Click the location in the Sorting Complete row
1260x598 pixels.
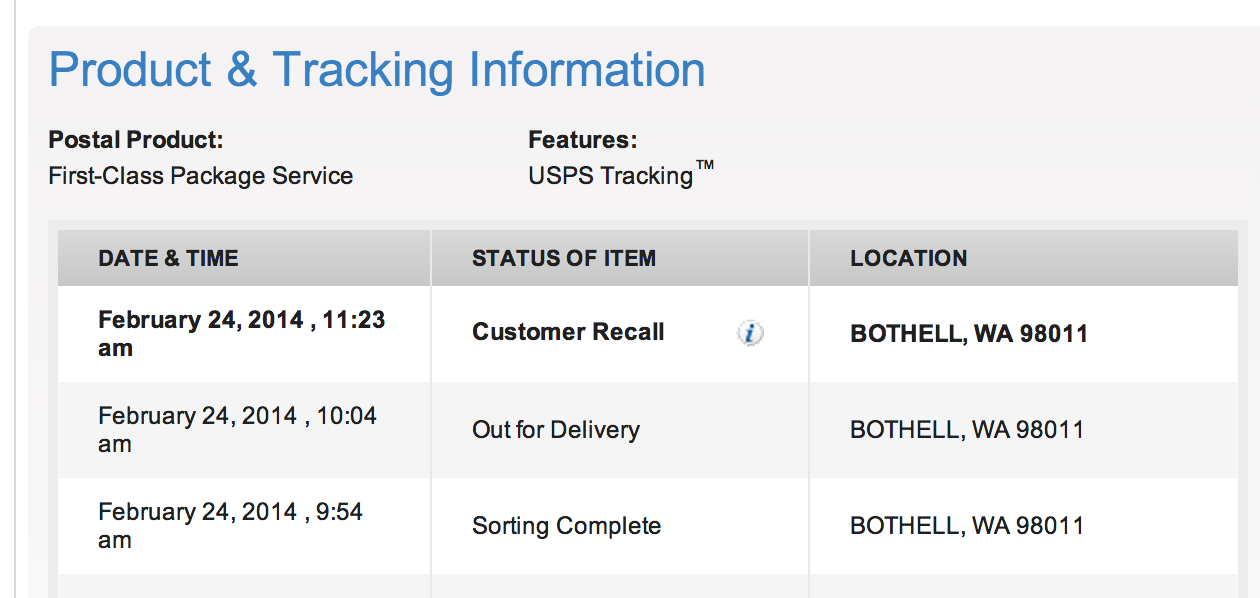click(967, 526)
